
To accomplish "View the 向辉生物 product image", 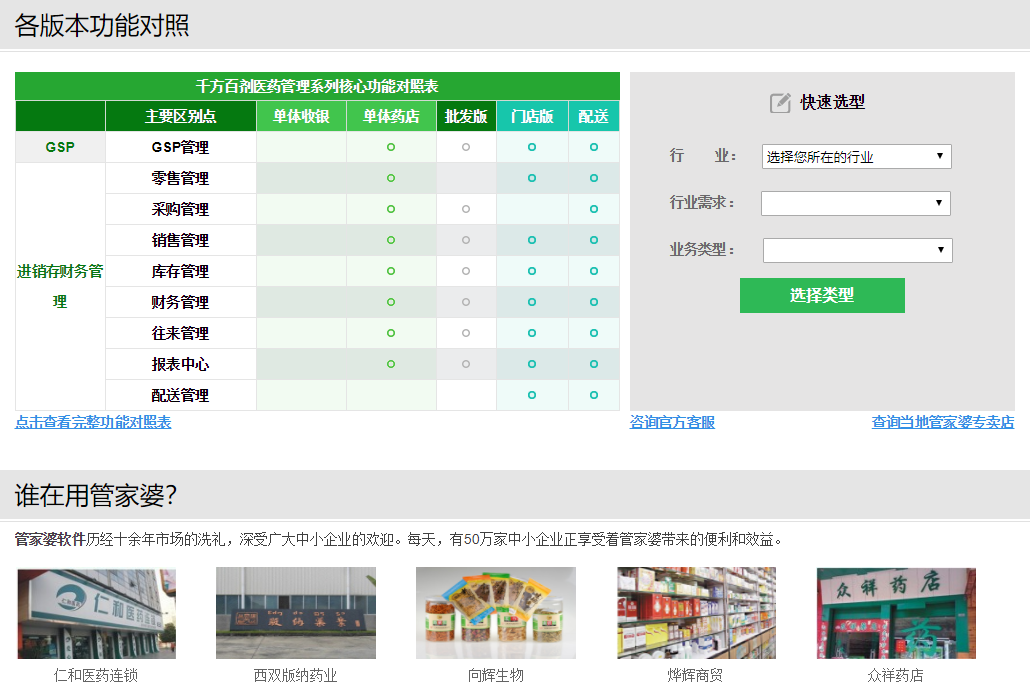I will (495, 613).
